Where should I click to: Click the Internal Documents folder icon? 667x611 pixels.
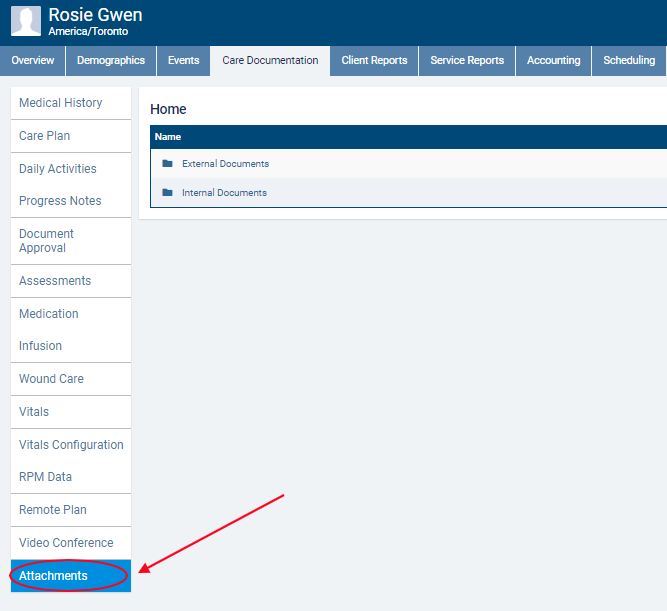[167, 193]
